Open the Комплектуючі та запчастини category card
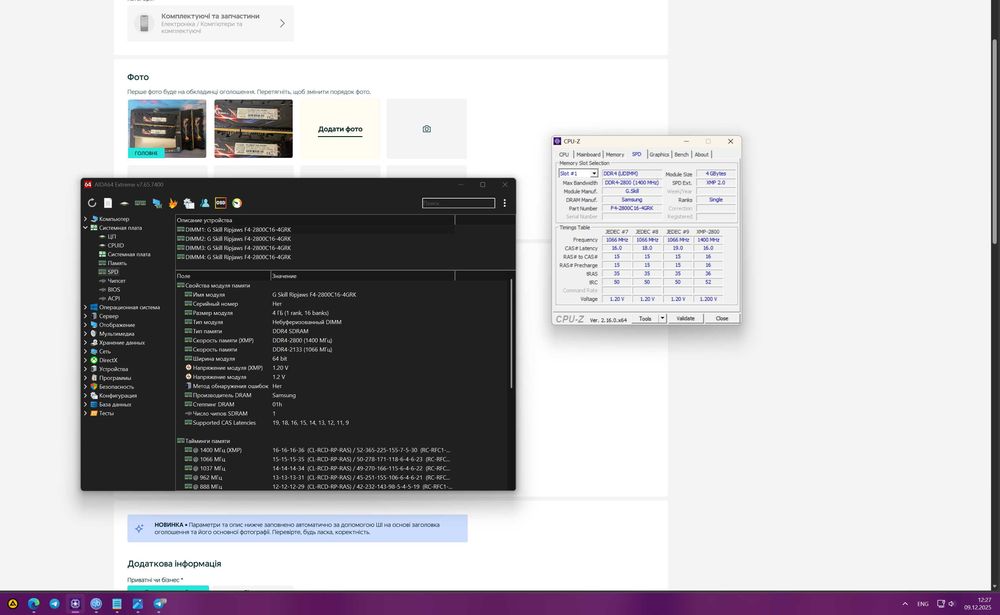1000x615 pixels. pyautogui.click(x=210, y=24)
